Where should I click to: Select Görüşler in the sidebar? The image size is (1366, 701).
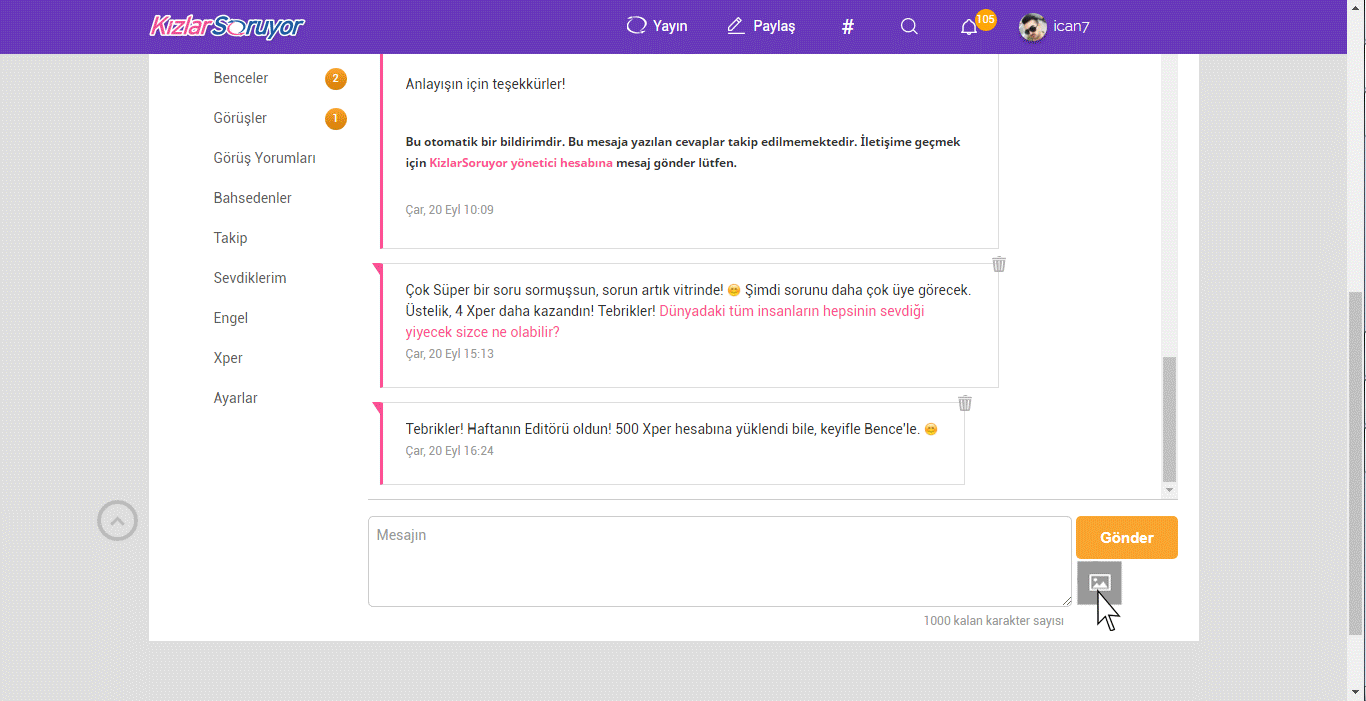(x=240, y=118)
